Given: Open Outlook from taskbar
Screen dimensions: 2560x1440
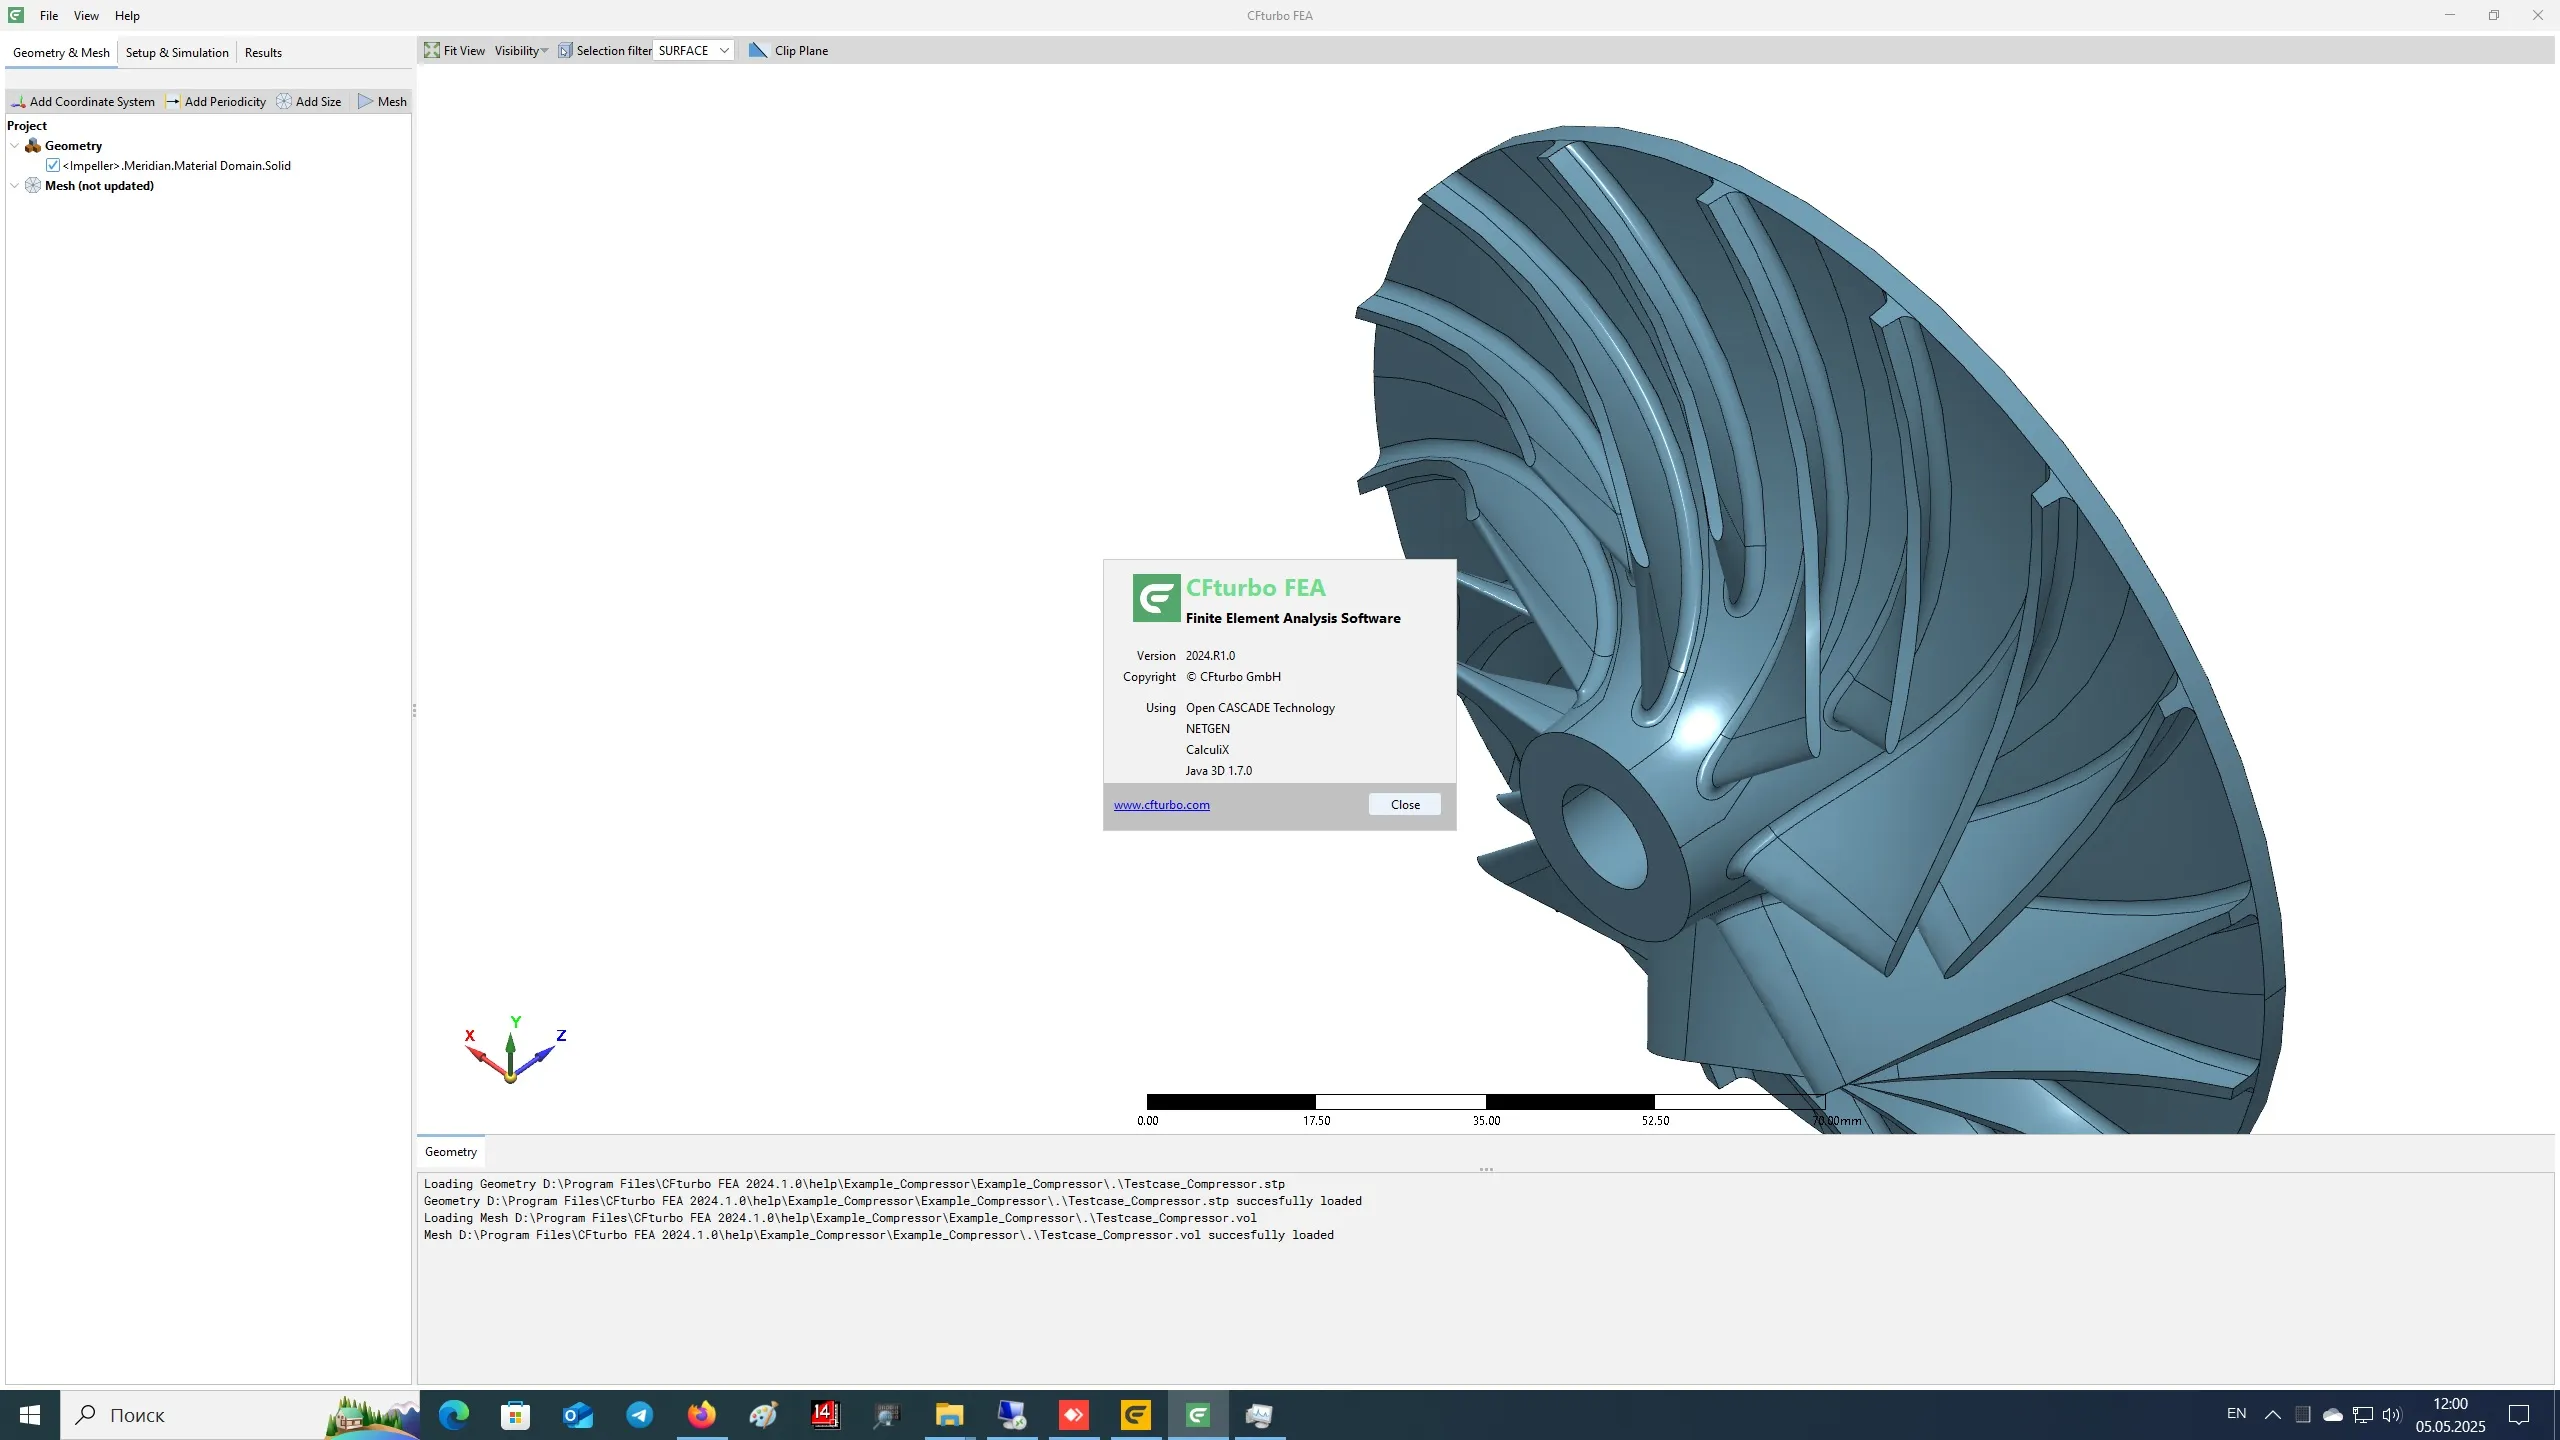Looking at the screenshot, I should [577, 1414].
